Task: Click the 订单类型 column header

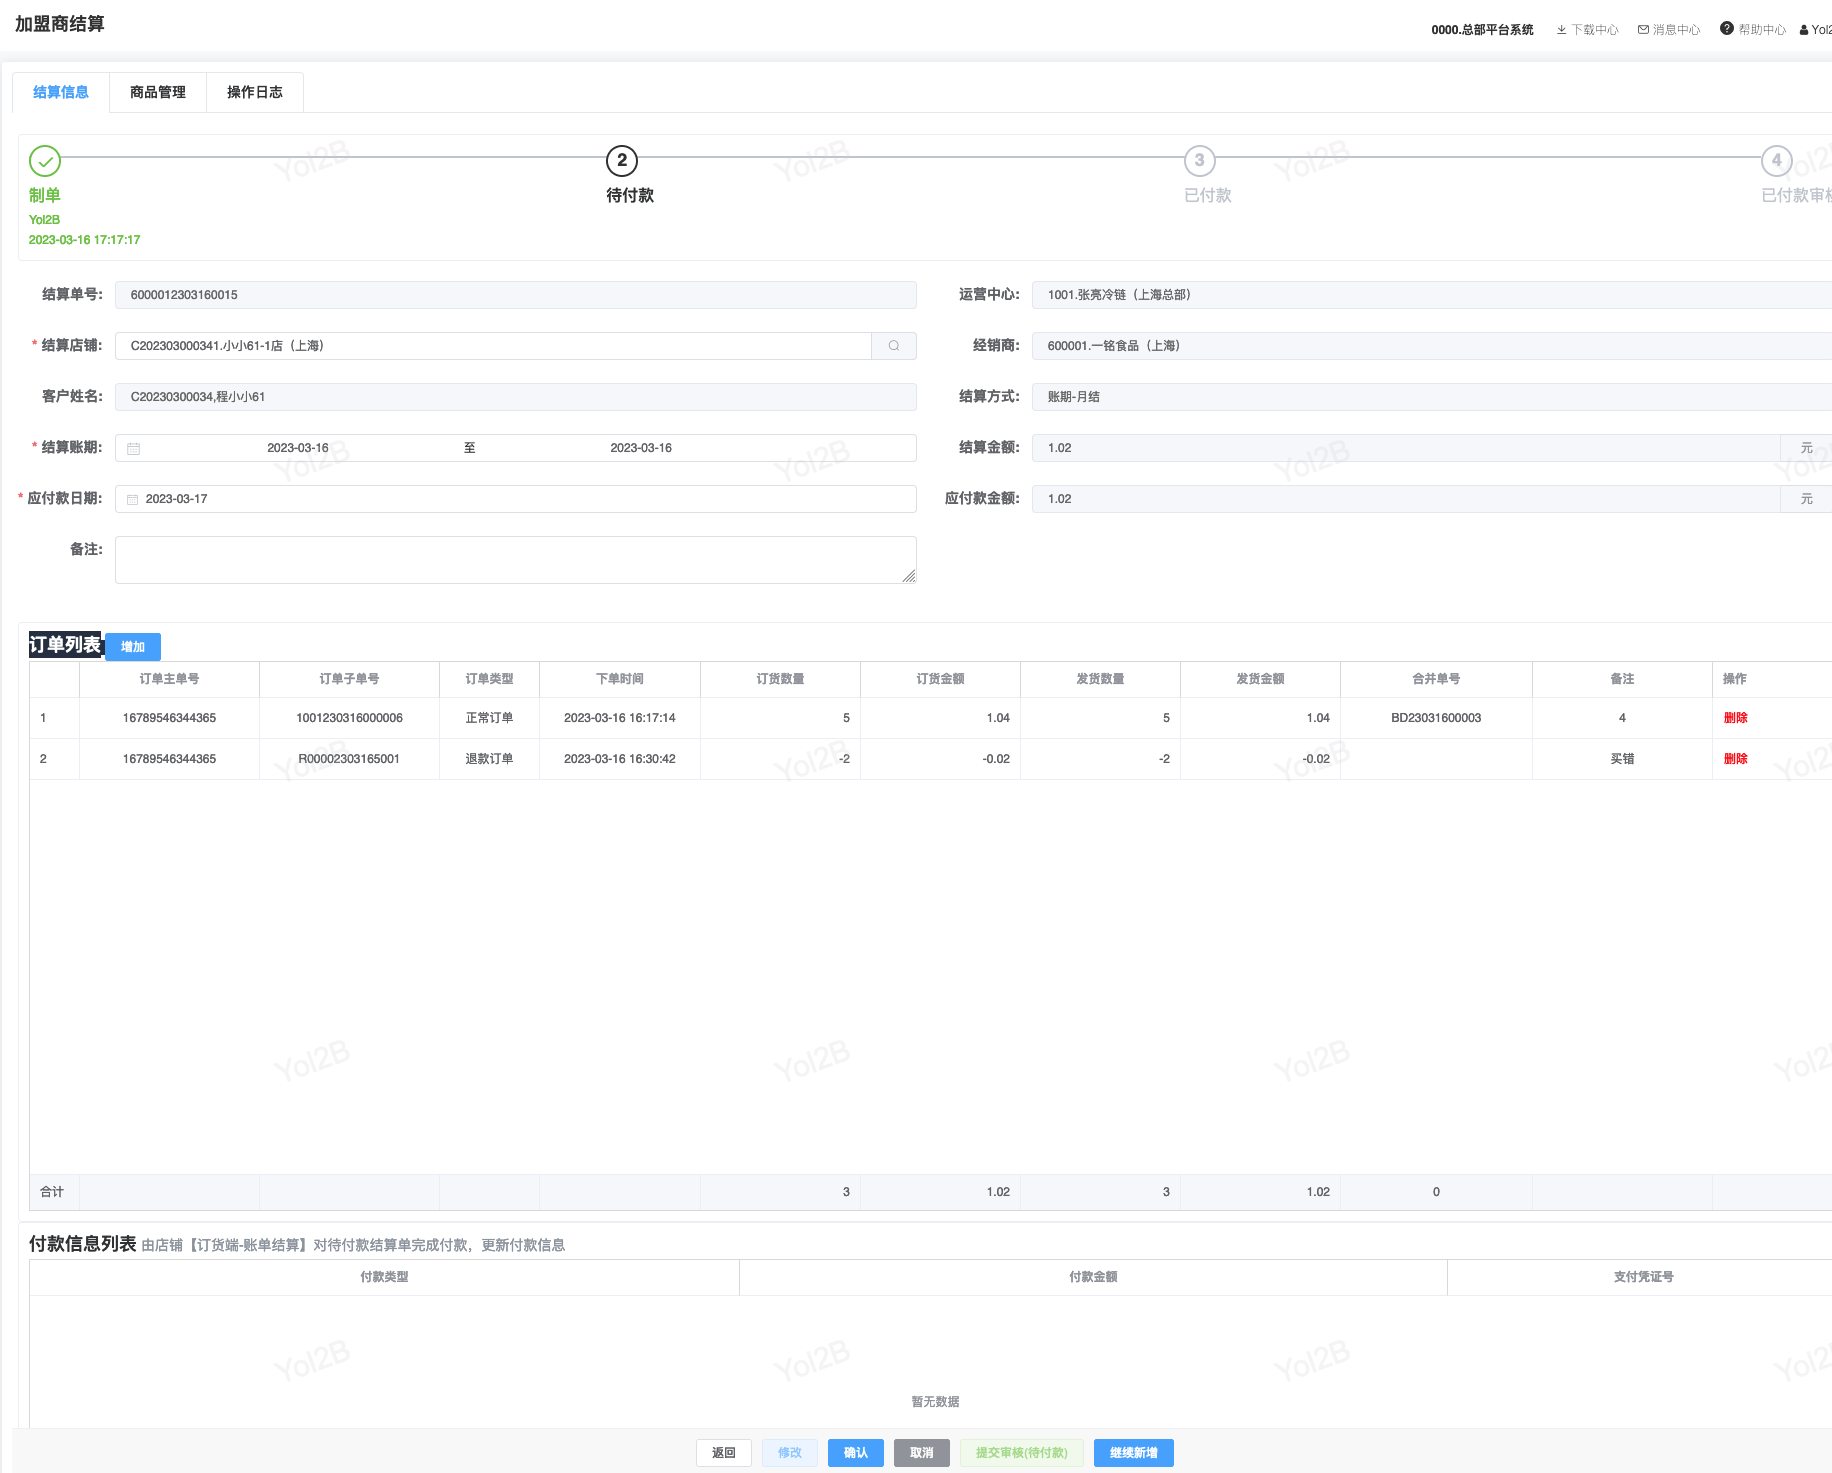Action: (489, 679)
